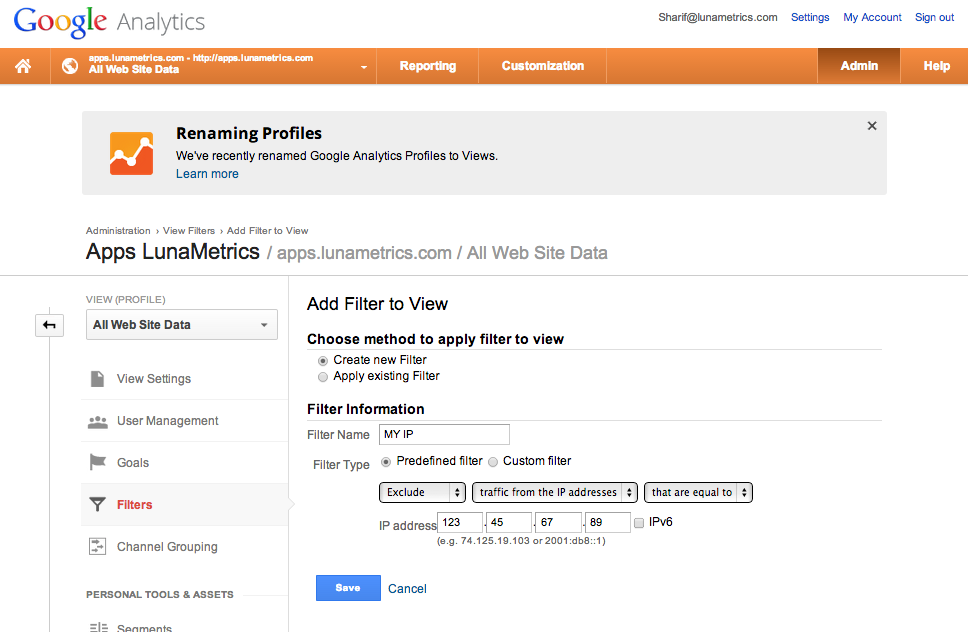Enable the IPv6 checkbox

(639, 523)
